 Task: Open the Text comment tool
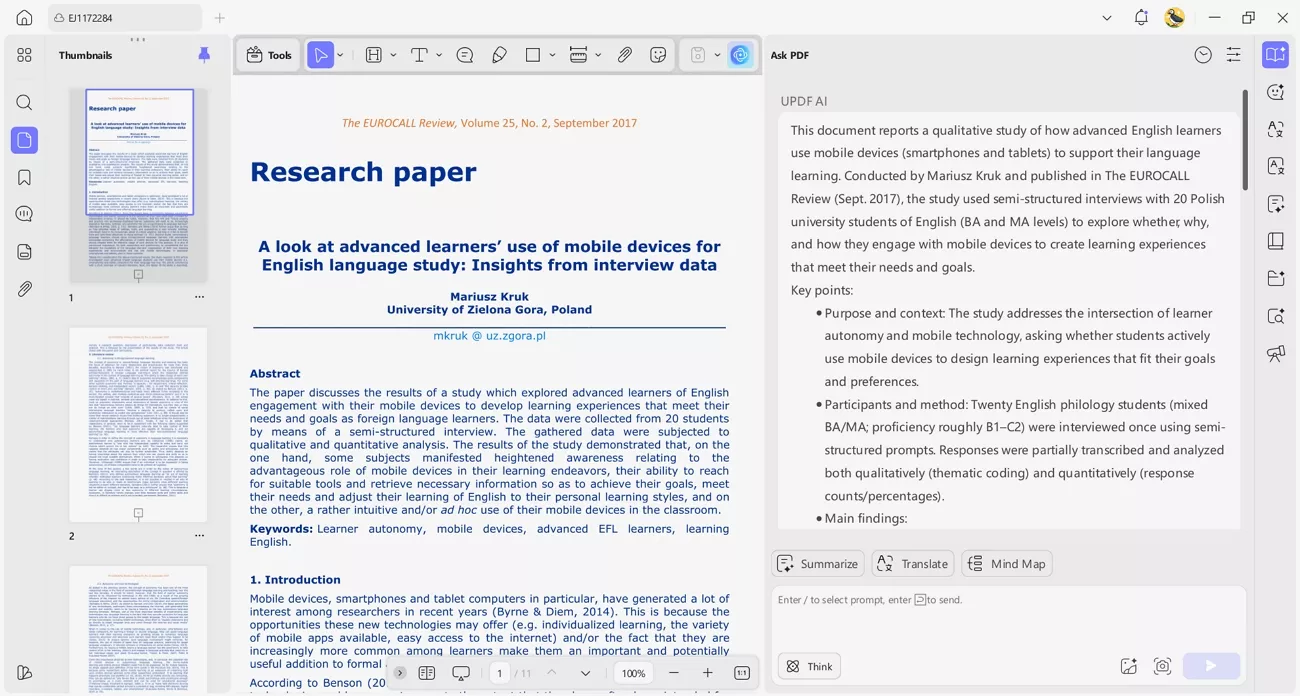465,55
